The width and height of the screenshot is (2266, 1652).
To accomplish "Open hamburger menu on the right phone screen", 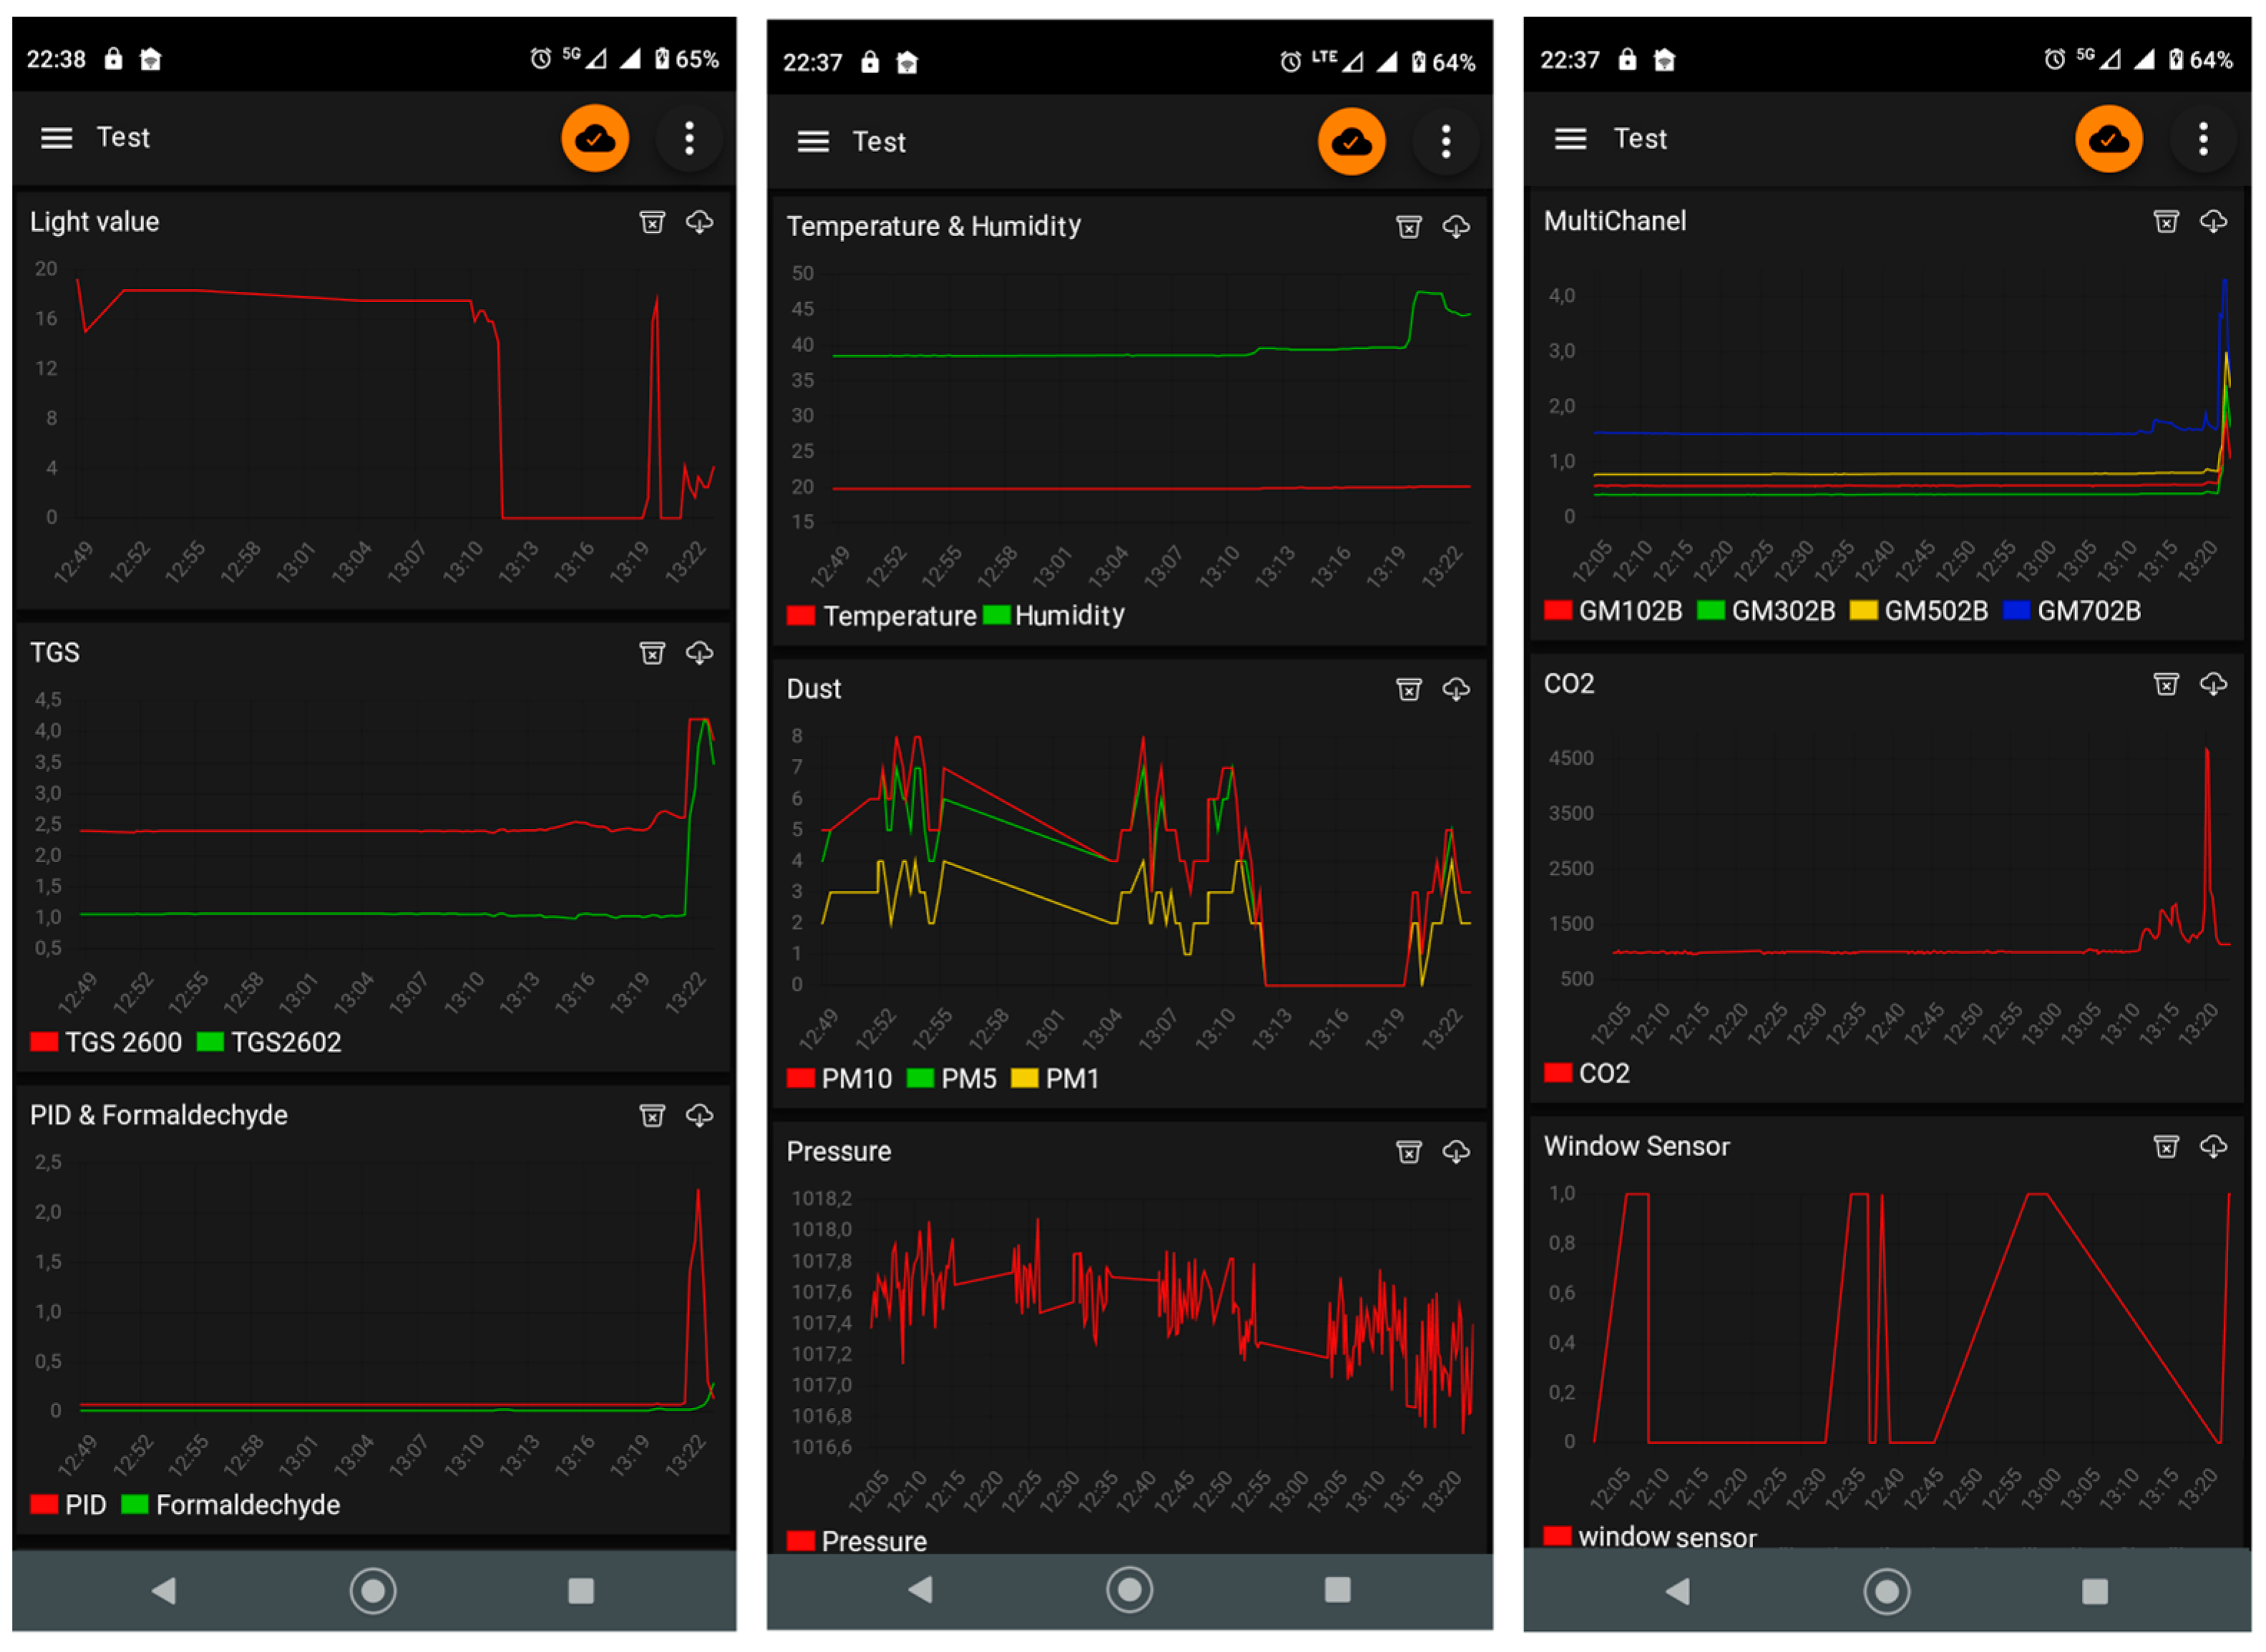I will (x=1570, y=139).
